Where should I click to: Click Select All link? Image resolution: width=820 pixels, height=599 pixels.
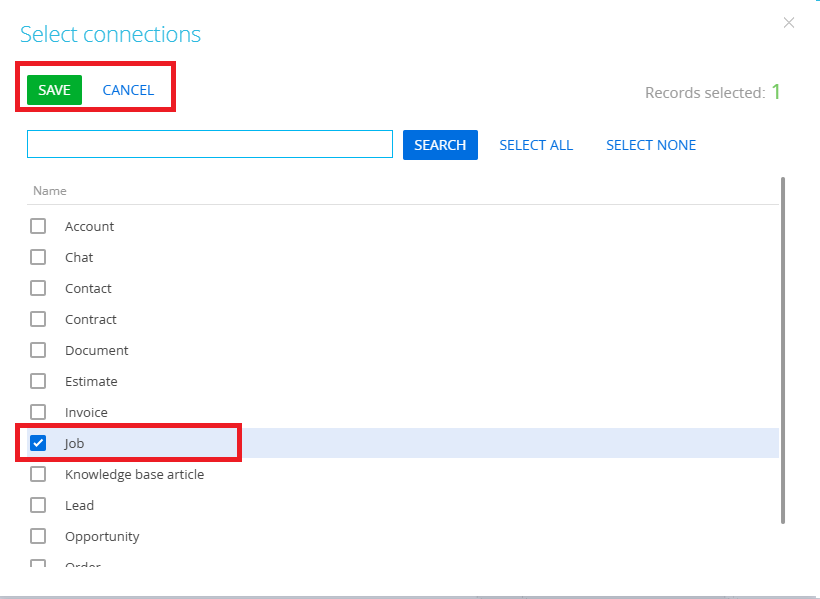point(536,145)
